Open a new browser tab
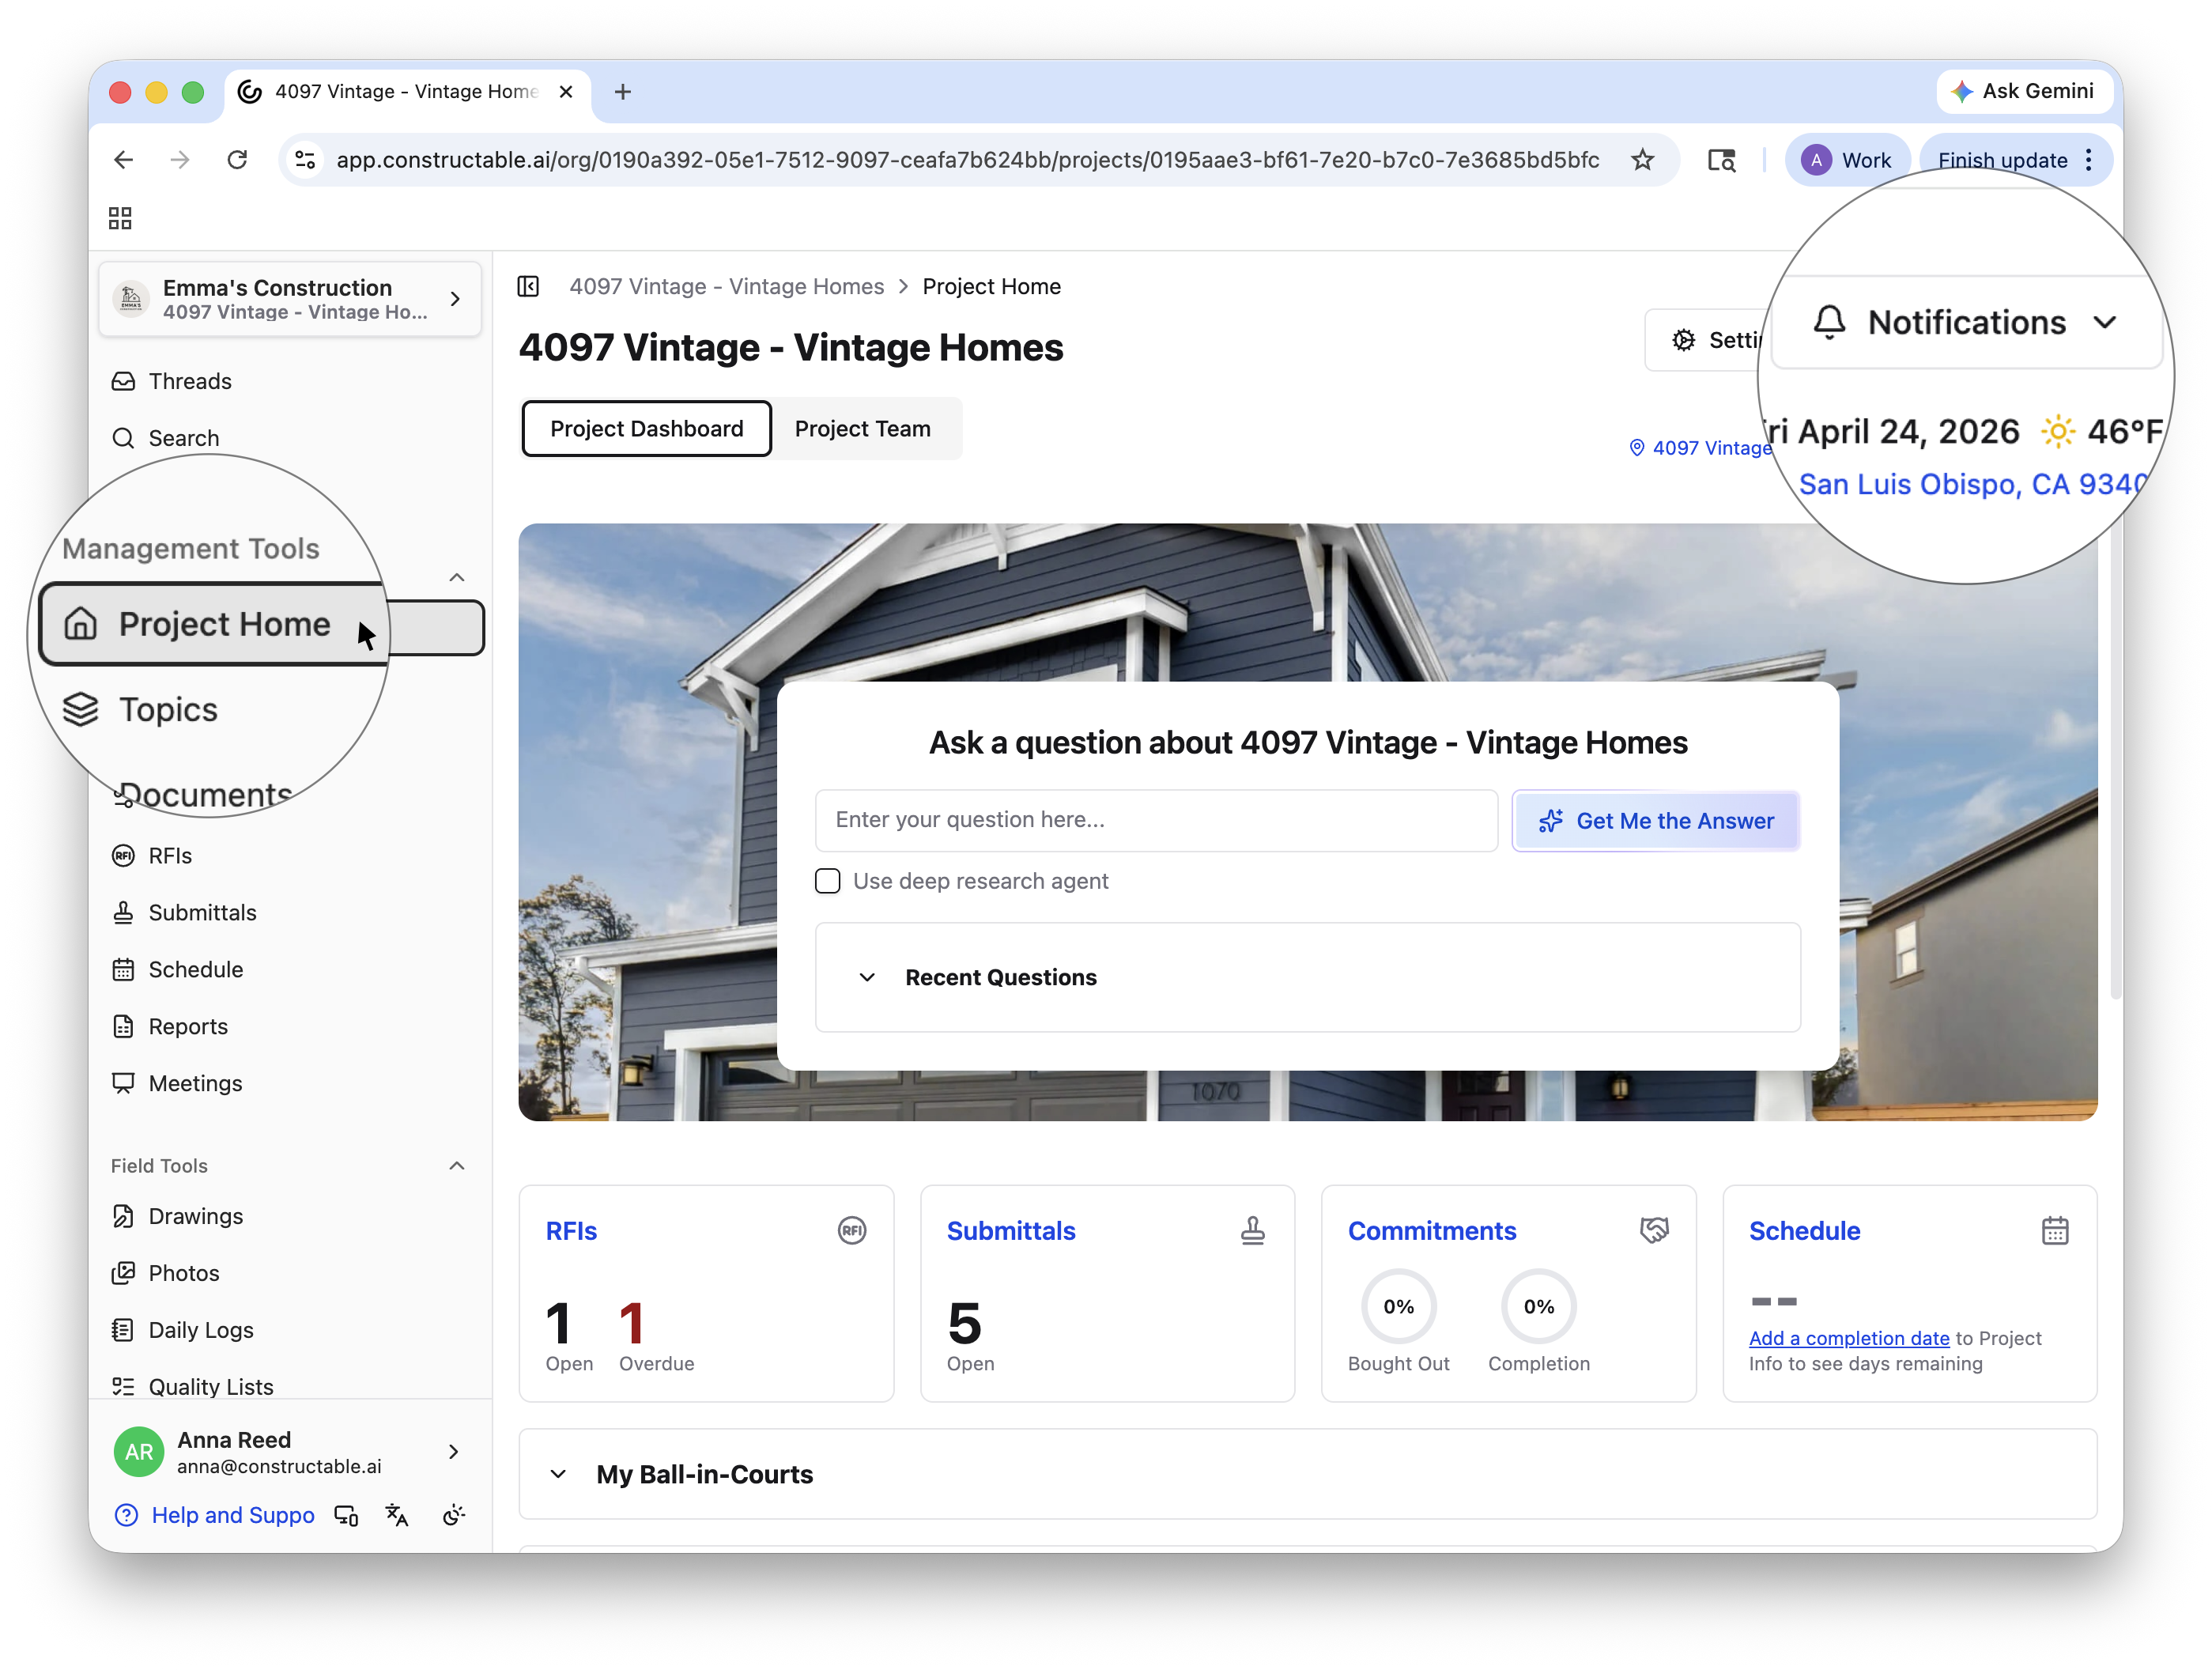 623,92
